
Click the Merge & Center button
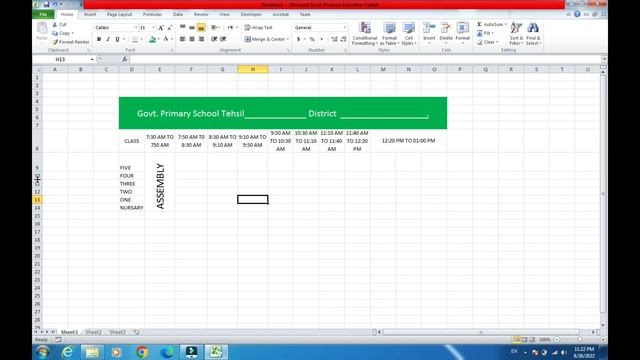click(264, 39)
